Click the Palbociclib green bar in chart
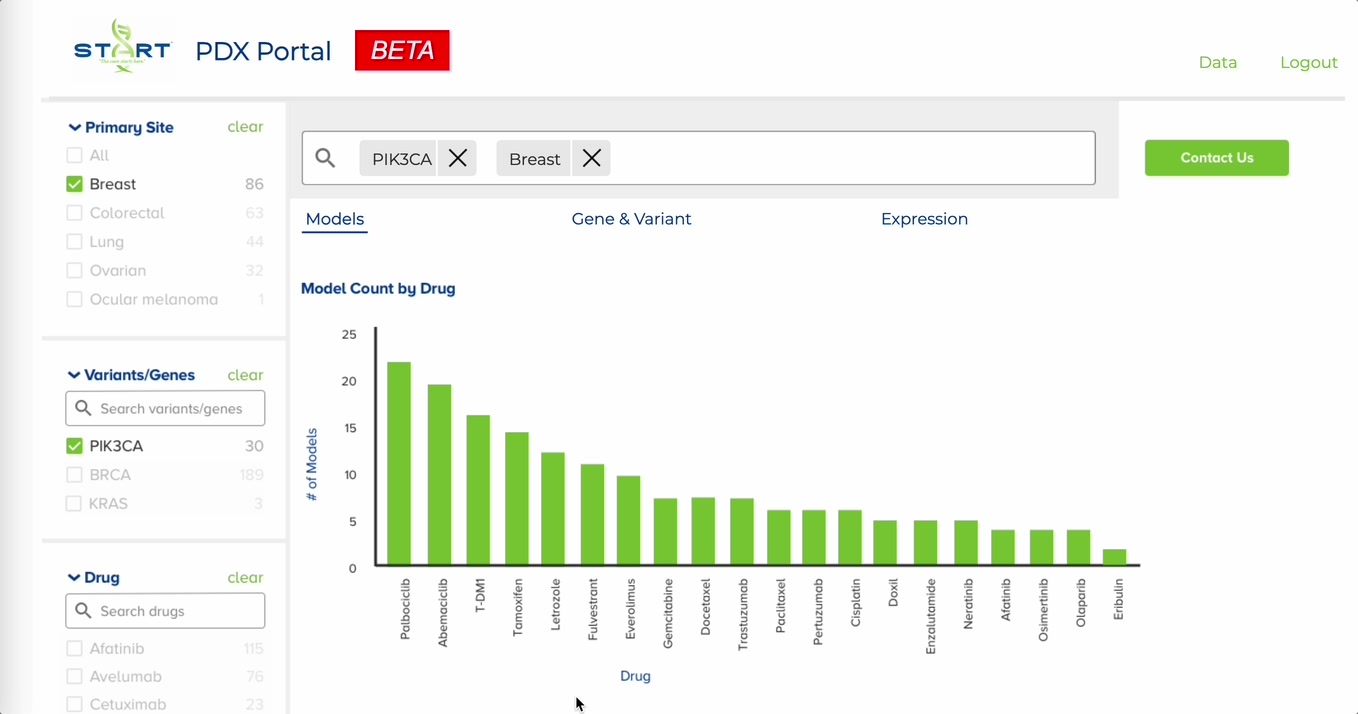The image size is (1358, 714). 399,464
